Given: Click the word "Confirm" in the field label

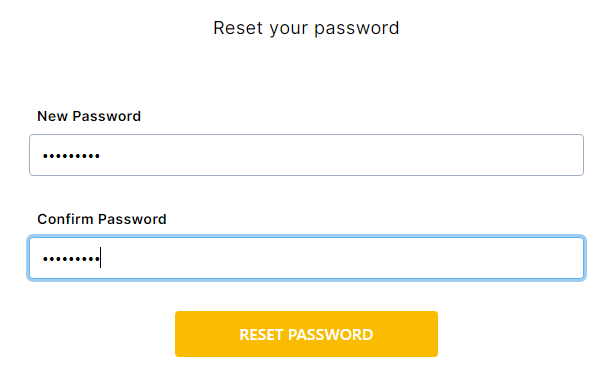Looking at the screenshot, I should [65, 219].
